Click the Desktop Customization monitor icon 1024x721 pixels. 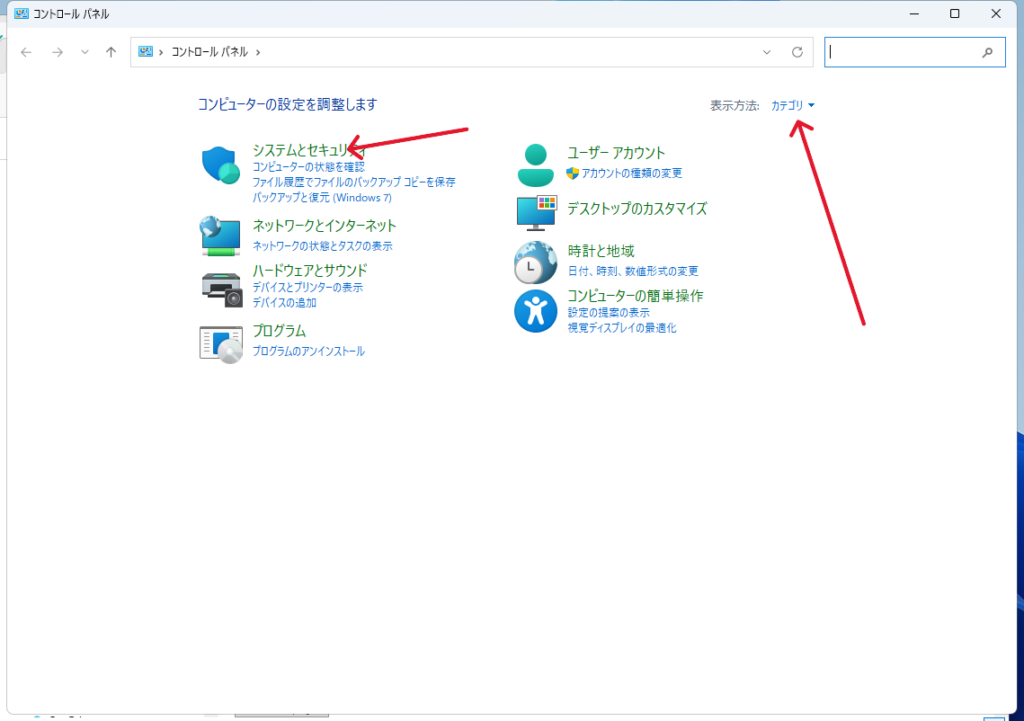535,212
